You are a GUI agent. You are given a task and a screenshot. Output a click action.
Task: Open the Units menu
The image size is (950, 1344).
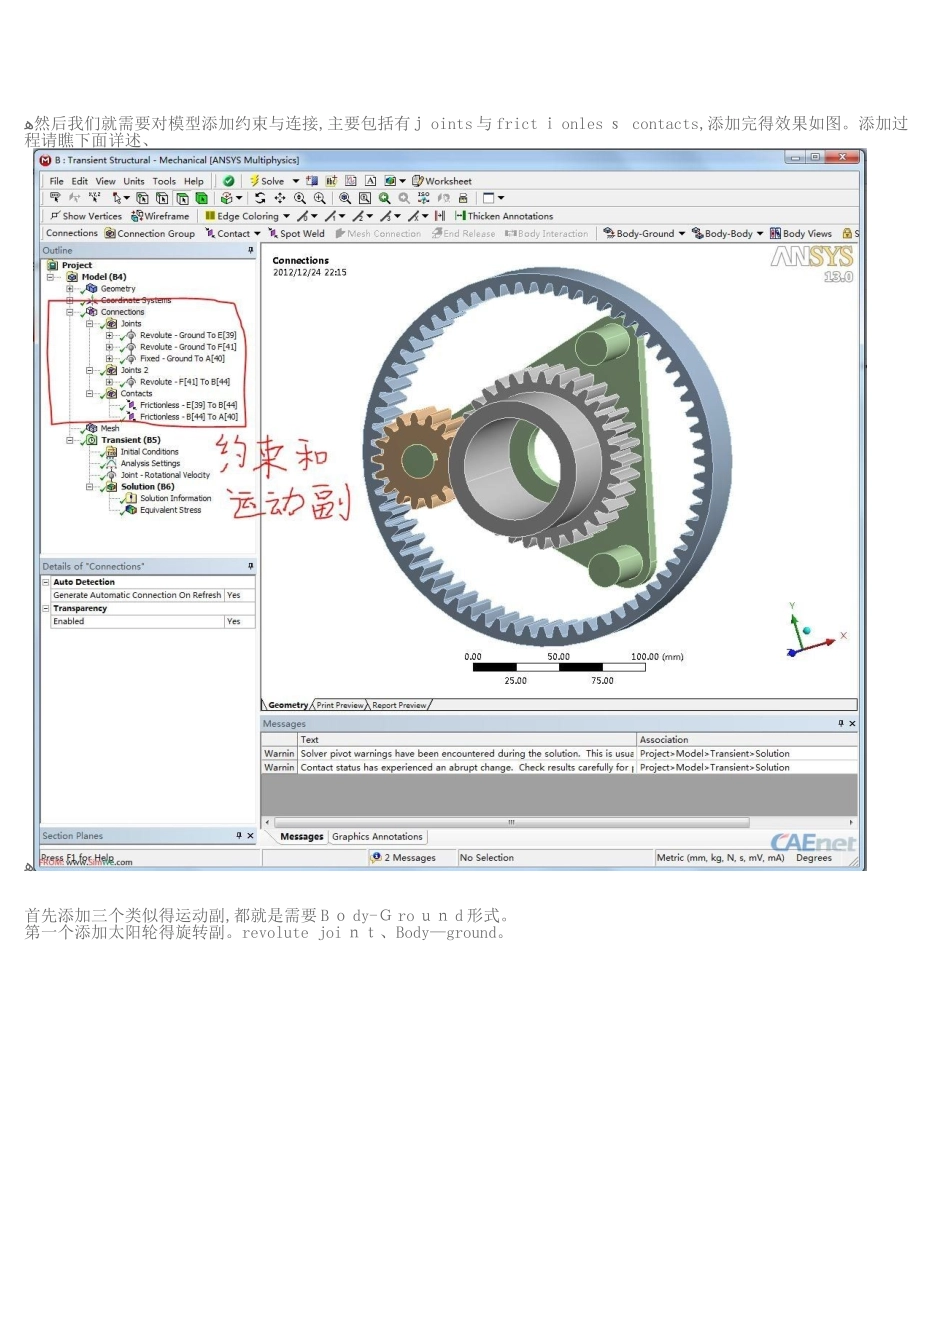(x=134, y=181)
